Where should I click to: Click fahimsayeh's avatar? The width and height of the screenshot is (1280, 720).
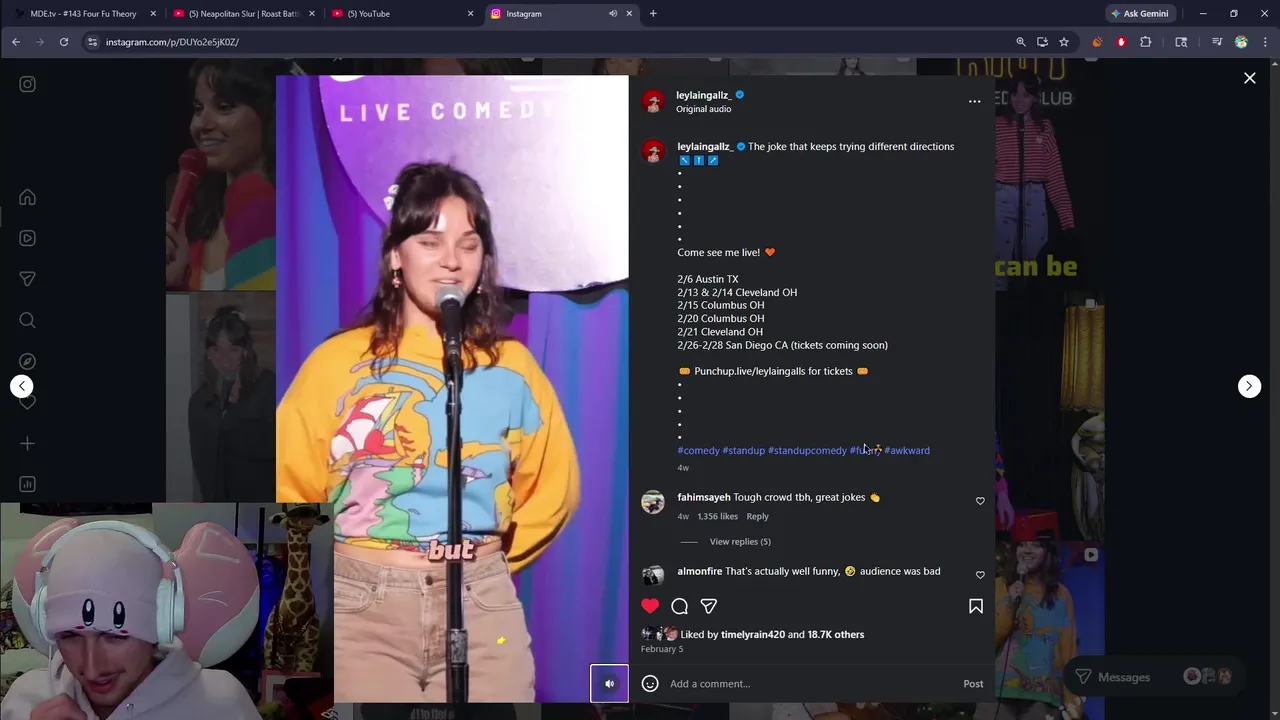[x=653, y=502]
